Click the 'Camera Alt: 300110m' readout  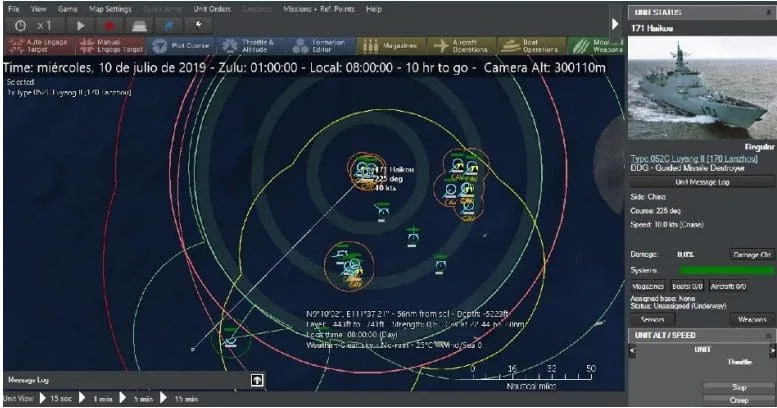[x=545, y=68]
